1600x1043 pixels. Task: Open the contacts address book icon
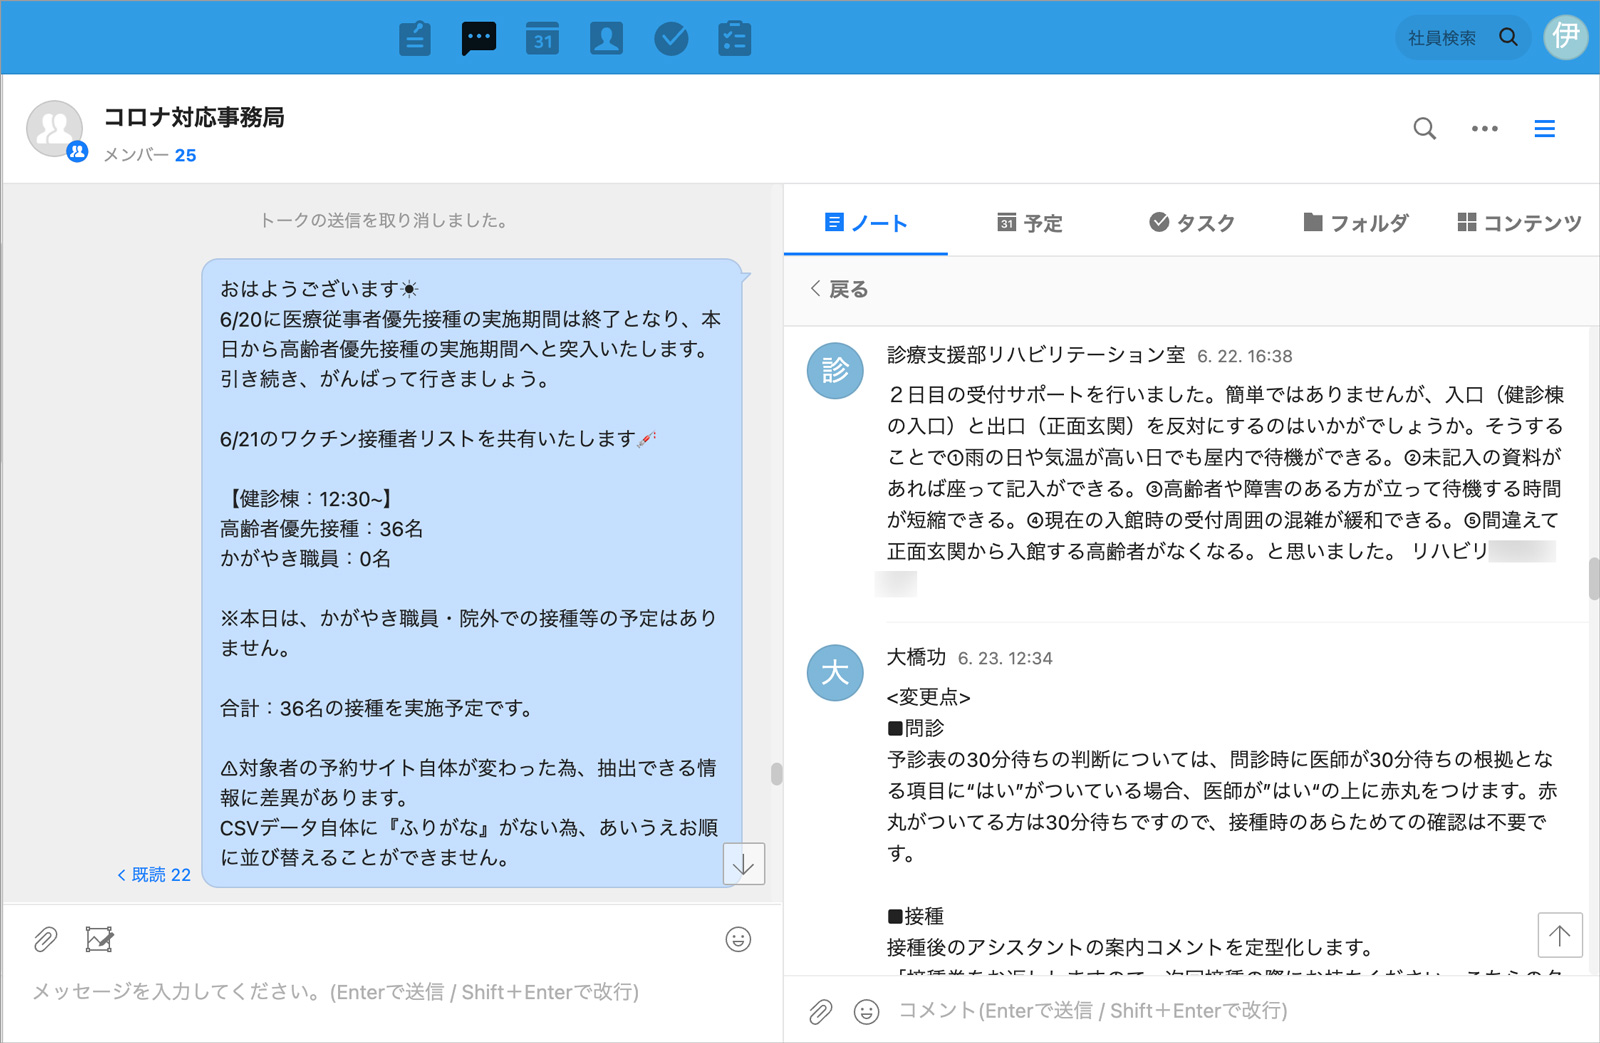tap(606, 39)
